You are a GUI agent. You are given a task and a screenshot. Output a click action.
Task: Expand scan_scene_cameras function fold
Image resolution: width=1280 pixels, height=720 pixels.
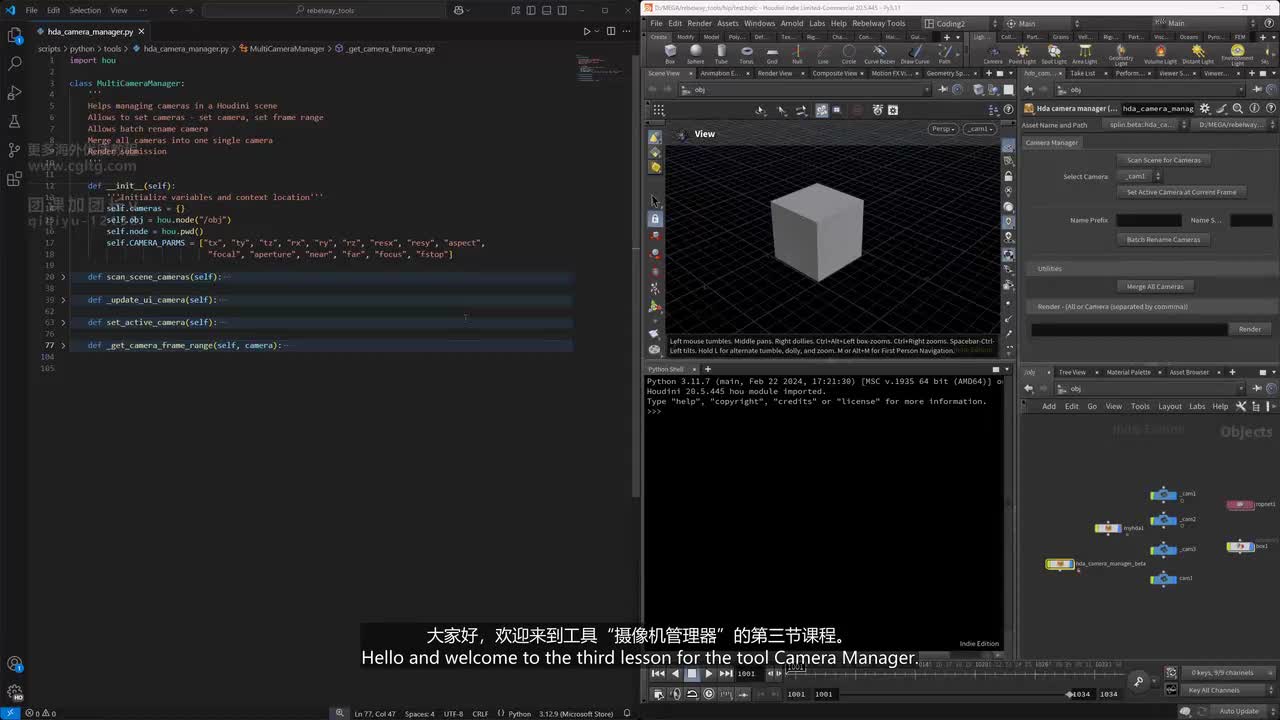point(63,277)
